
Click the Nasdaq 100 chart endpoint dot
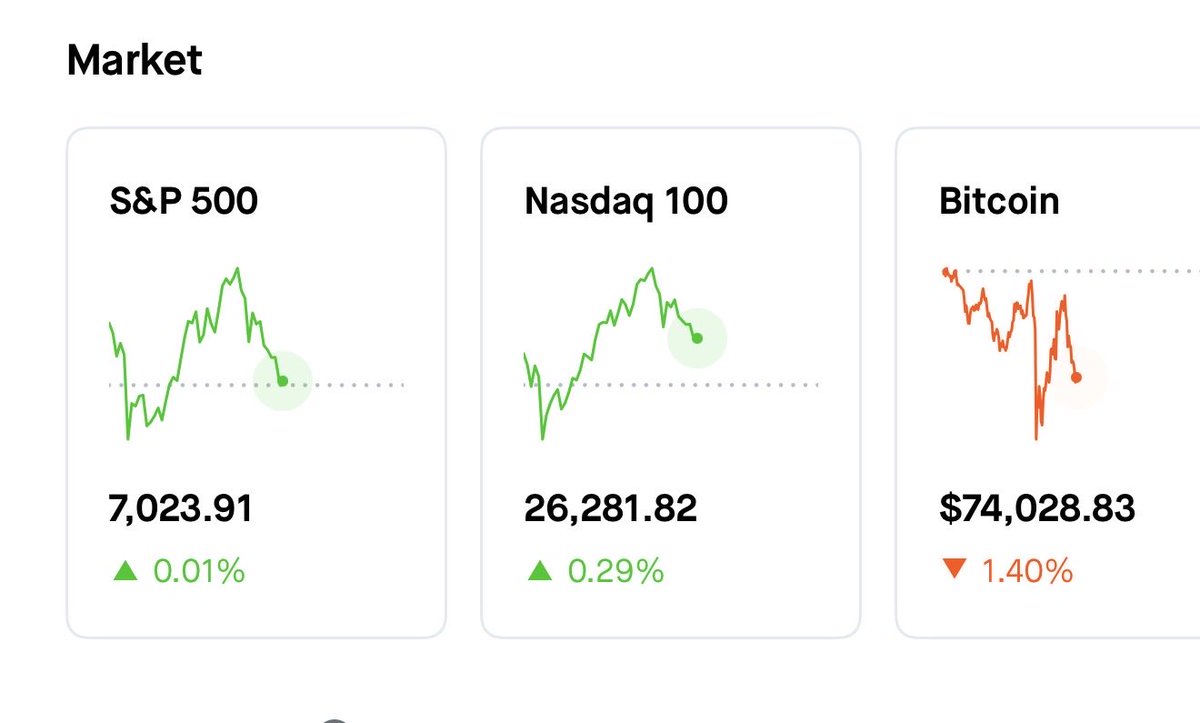697,338
